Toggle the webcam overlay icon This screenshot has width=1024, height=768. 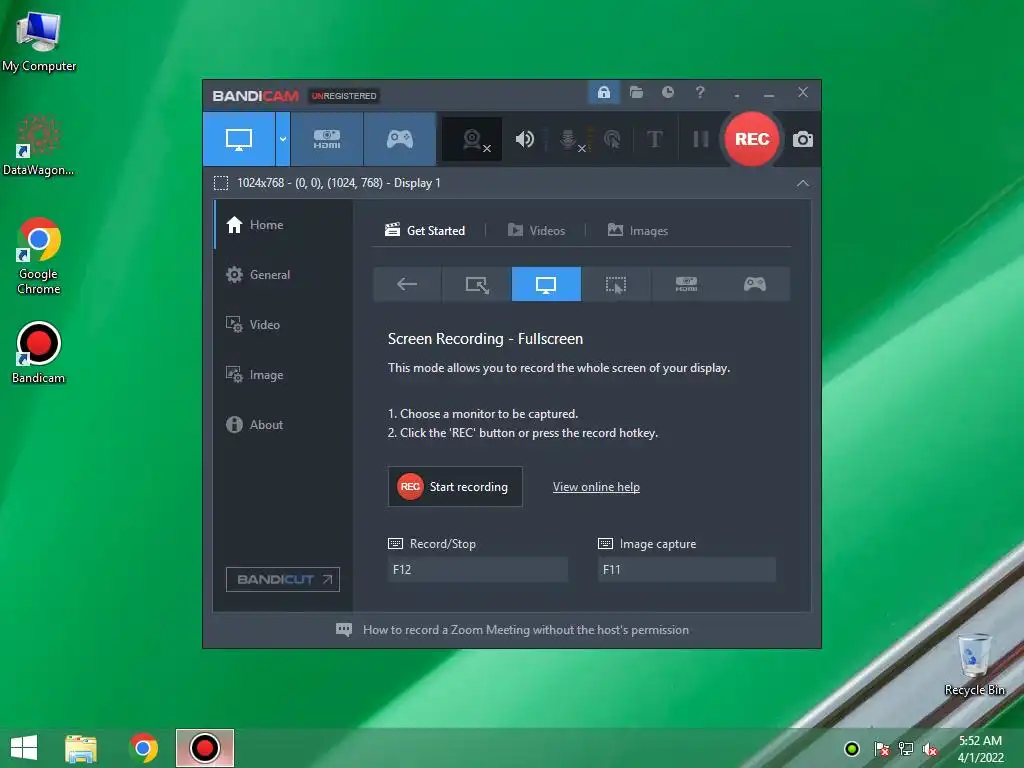pos(472,139)
